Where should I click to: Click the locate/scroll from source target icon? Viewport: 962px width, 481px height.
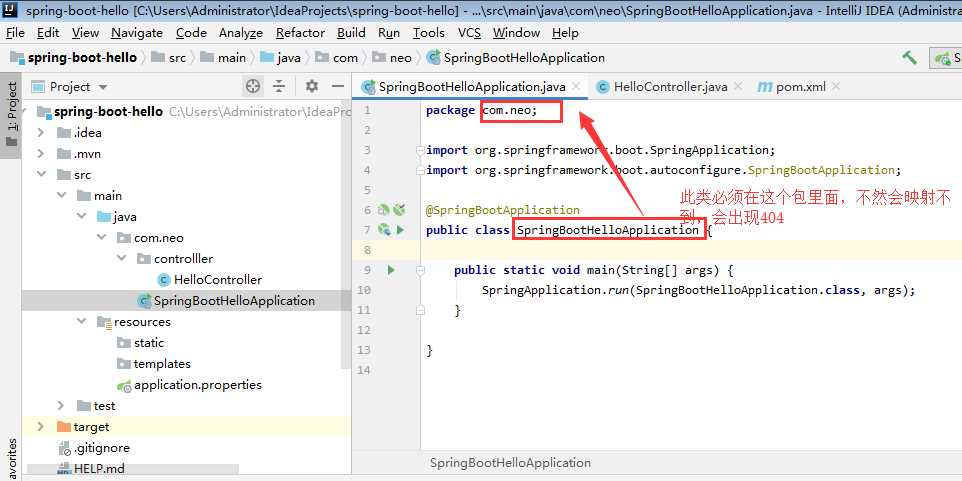[x=253, y=87]
